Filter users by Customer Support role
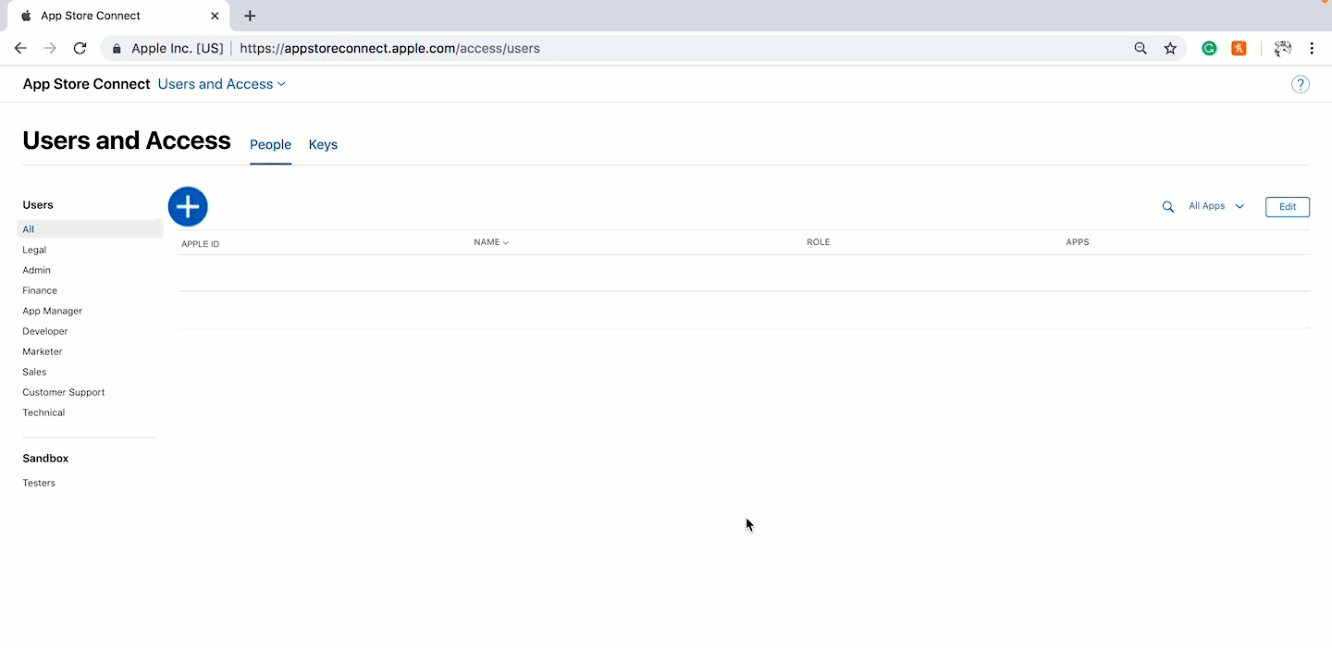The width and height of the screenshot is (1332, 648). 63,392
